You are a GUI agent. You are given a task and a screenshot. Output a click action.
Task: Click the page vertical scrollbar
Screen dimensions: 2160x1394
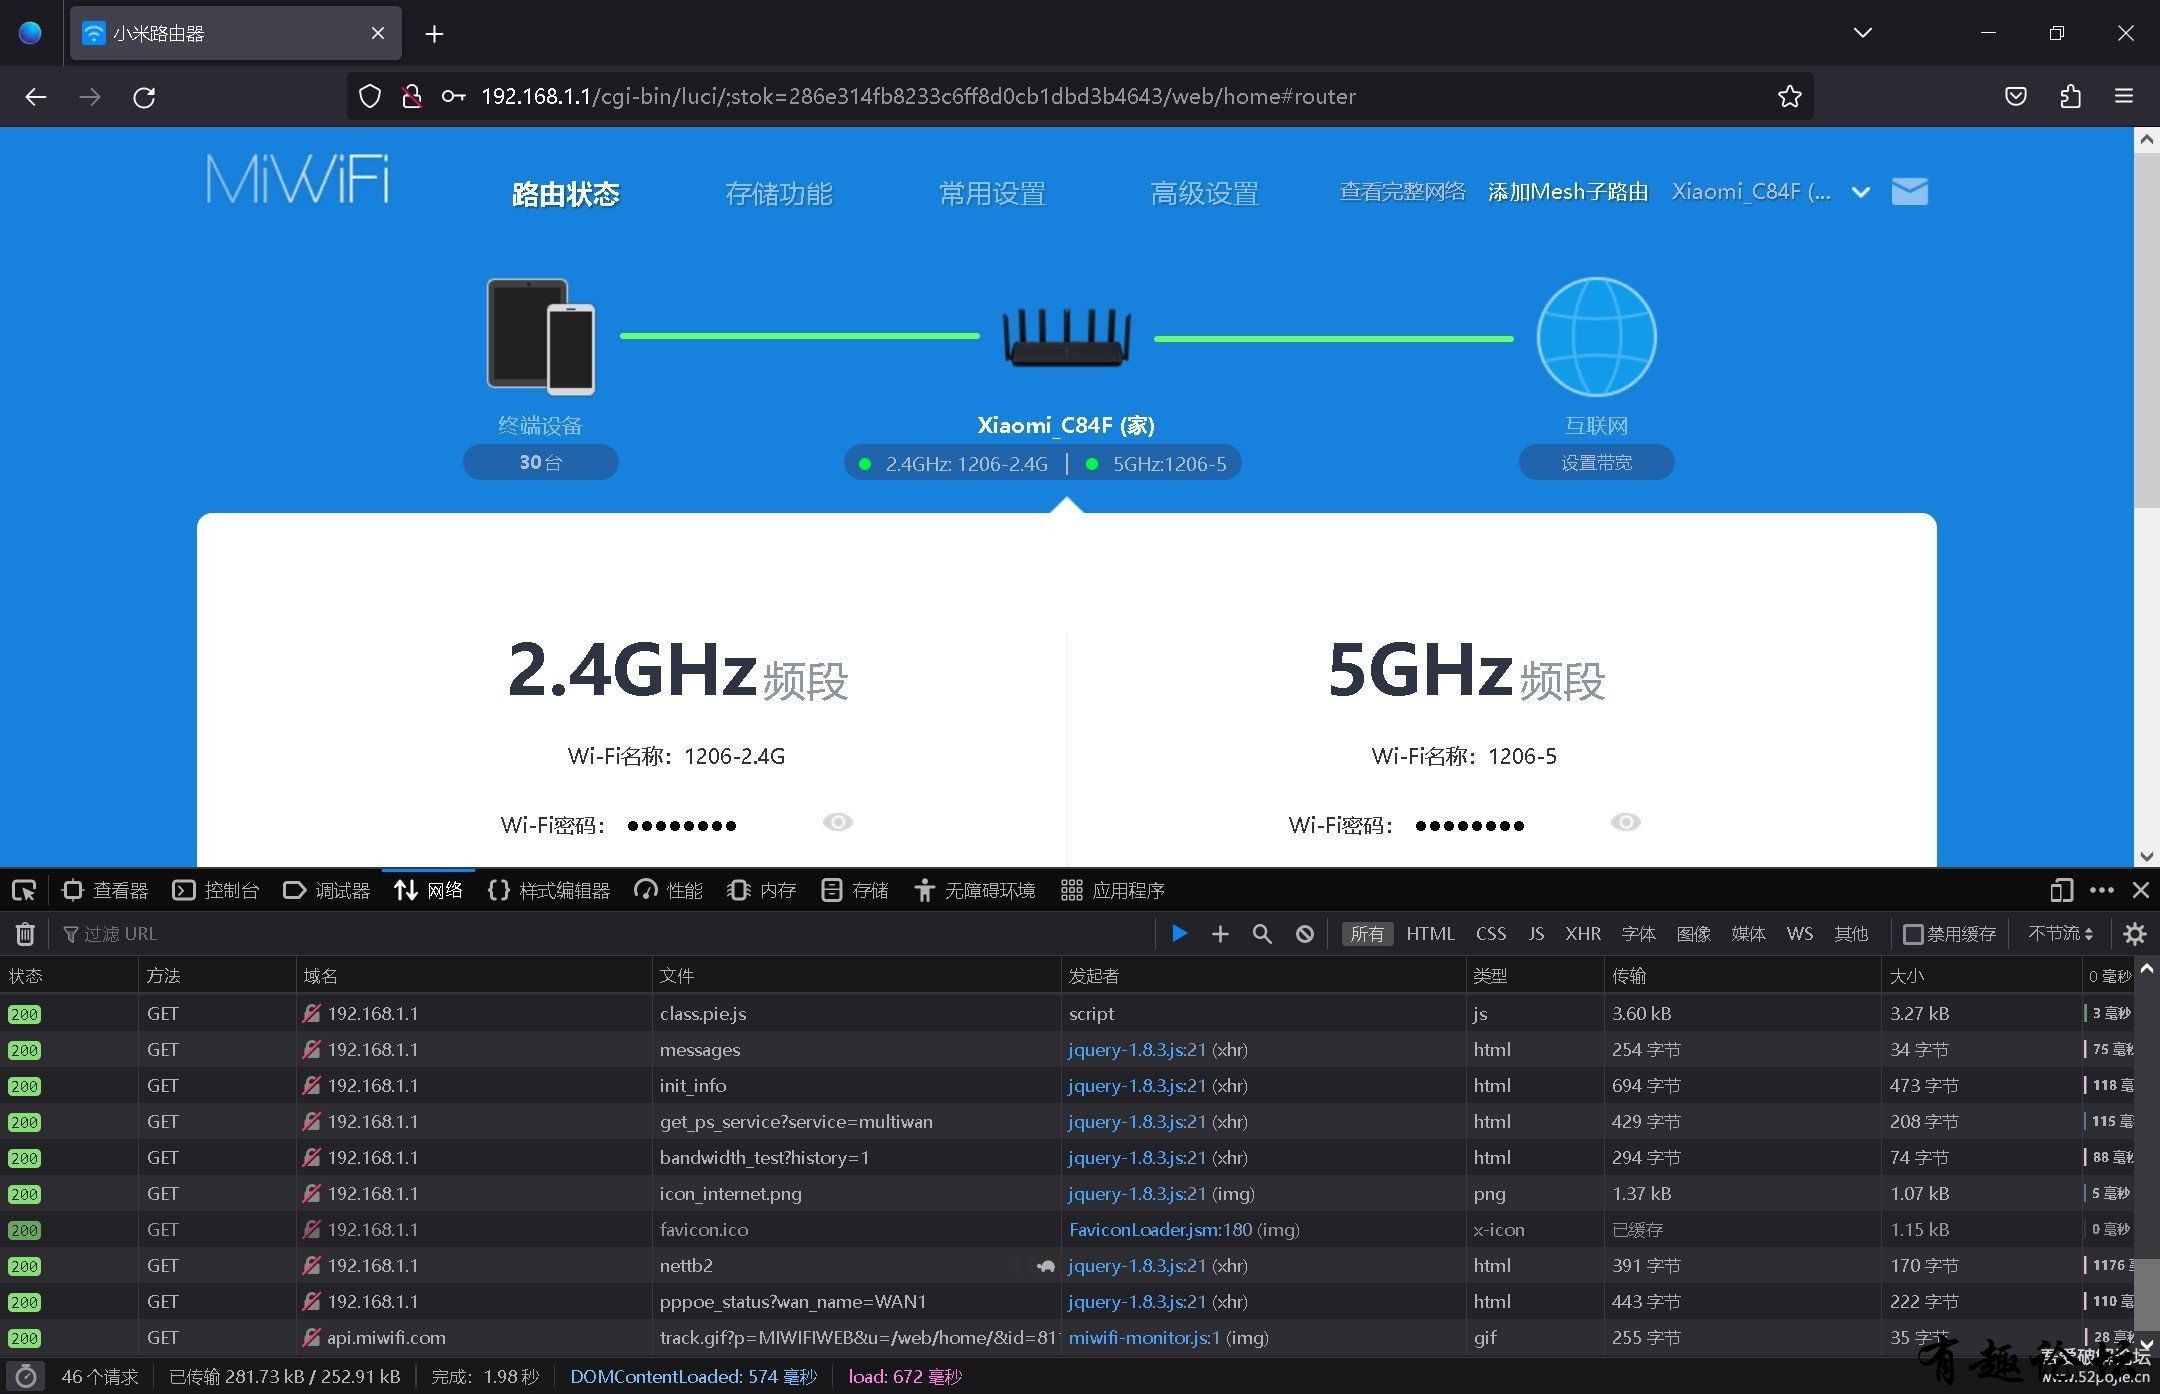tap(2146, 330)
